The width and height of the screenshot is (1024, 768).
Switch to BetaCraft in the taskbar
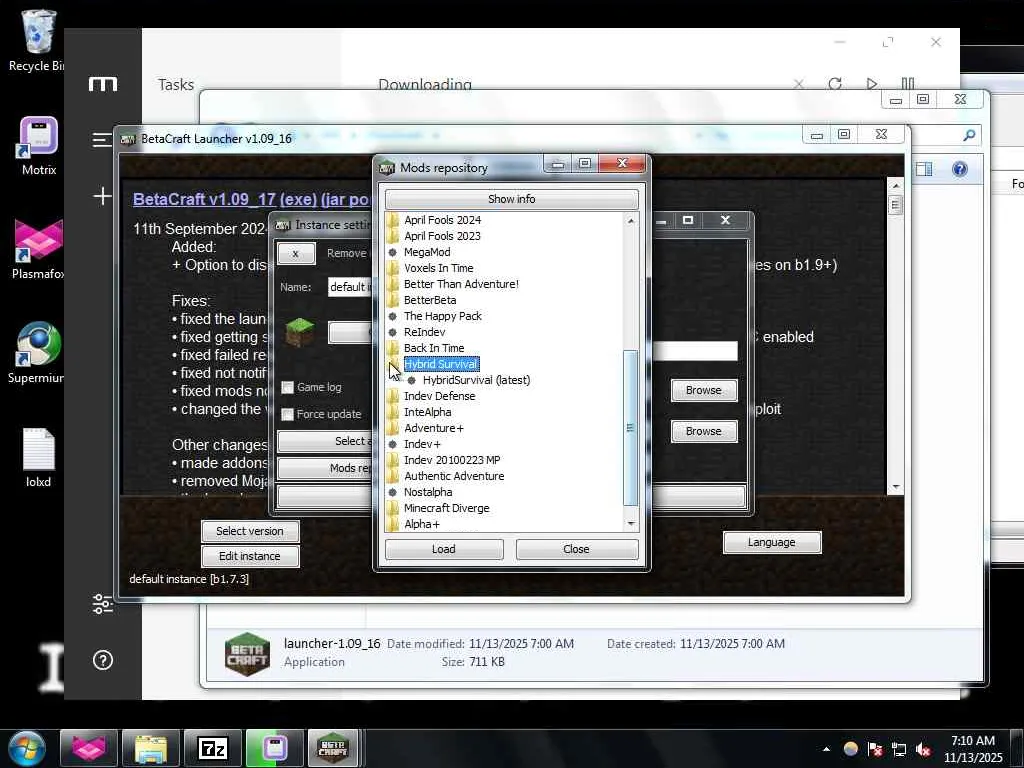[333, 748]
